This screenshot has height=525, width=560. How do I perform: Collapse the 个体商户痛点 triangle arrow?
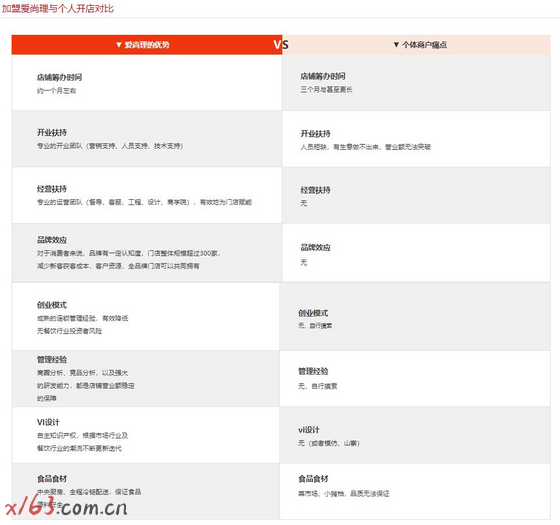396,45
